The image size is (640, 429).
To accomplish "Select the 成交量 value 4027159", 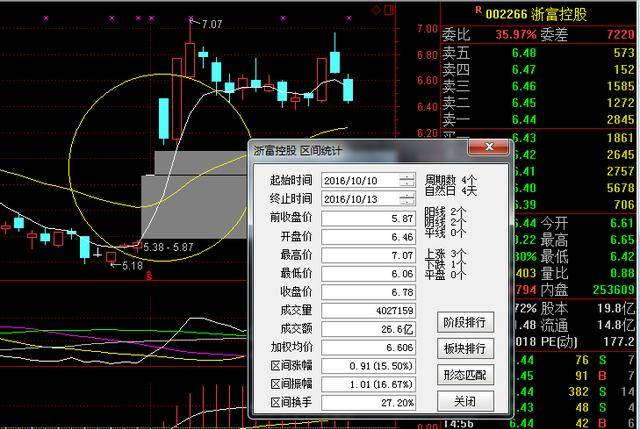I will click(x=368, y=311).
